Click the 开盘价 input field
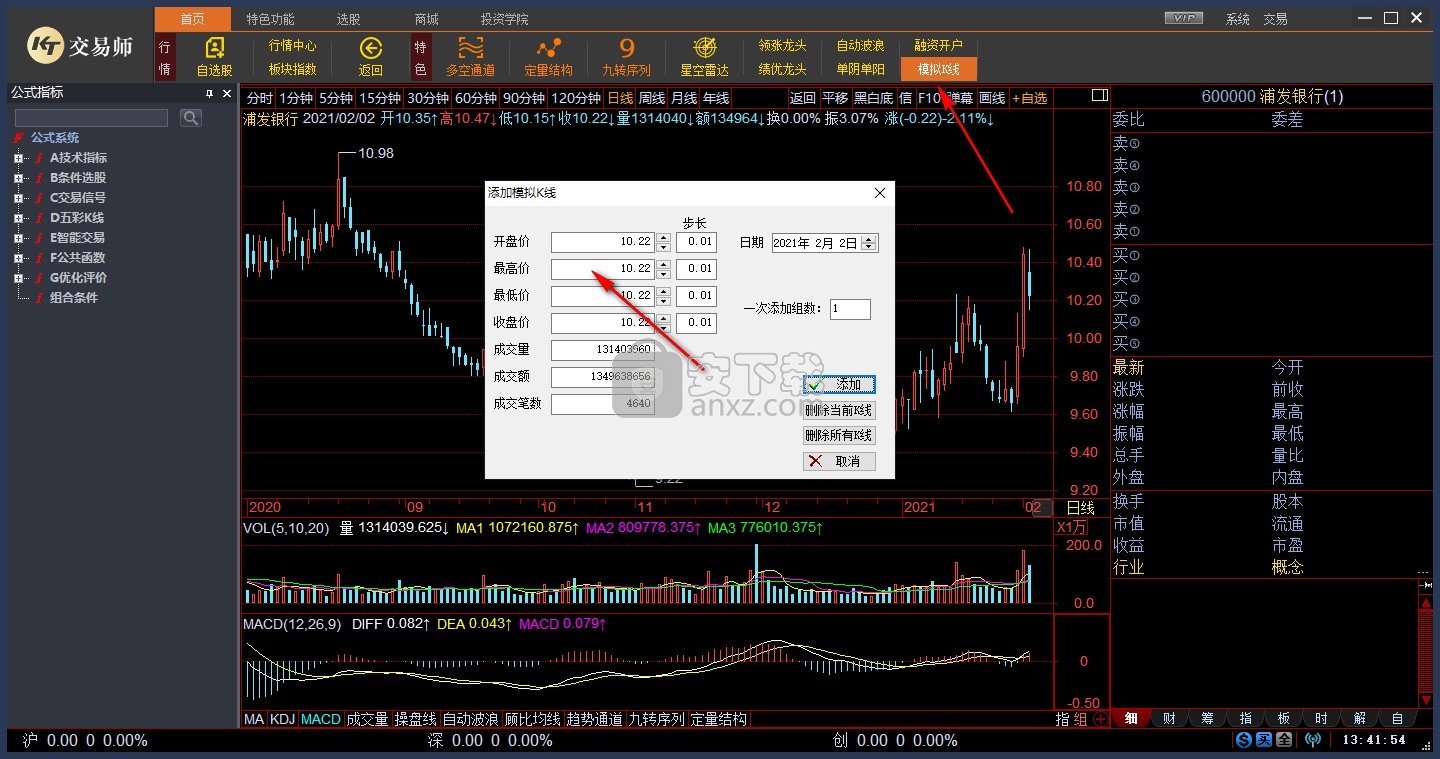1440x759 pixels. 603,242
